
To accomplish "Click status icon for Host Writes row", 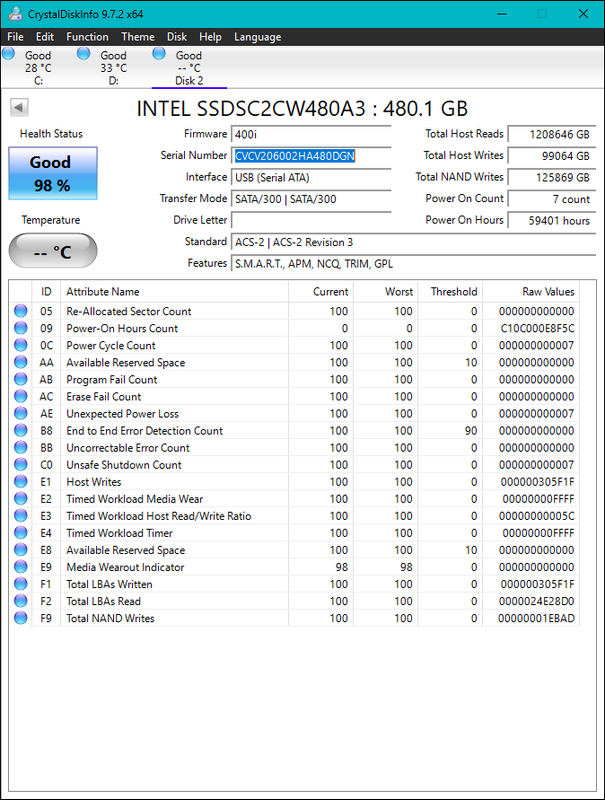I will [21, 481].
